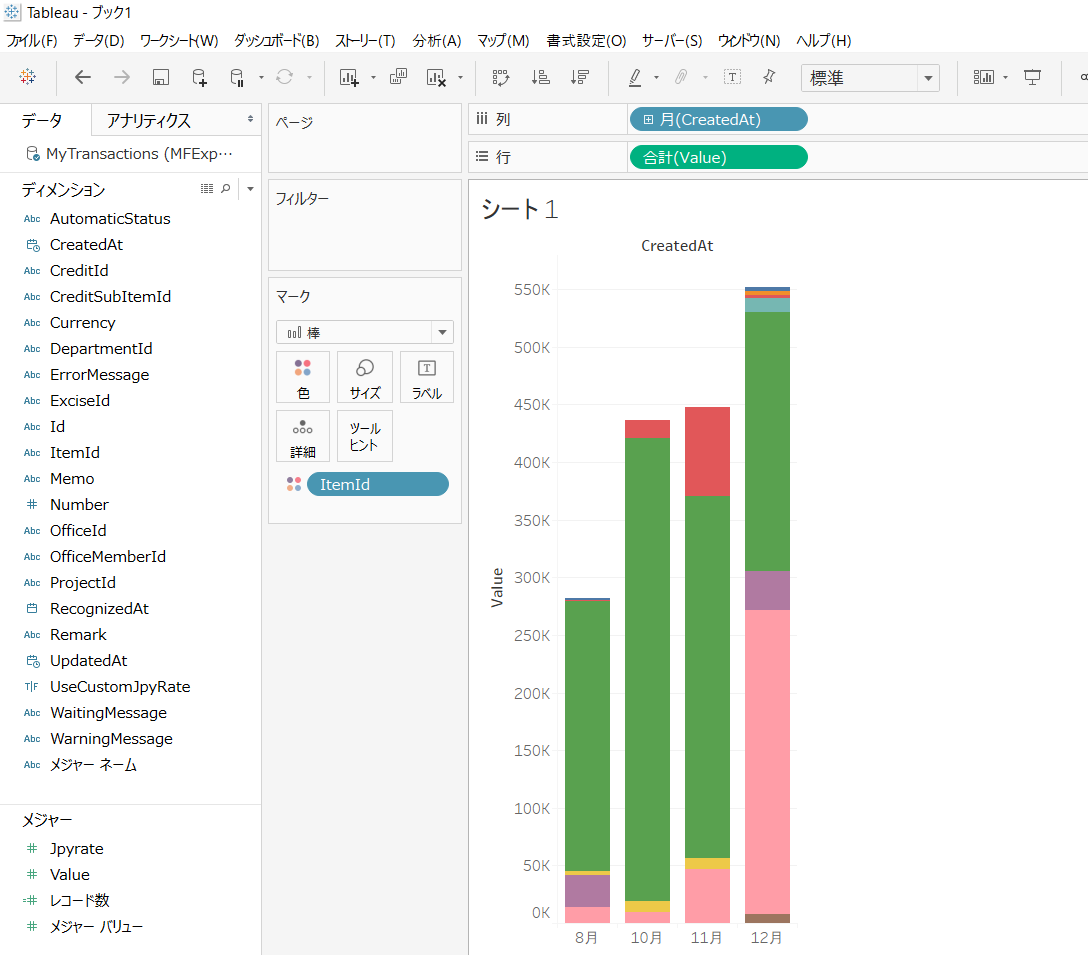Open the ダッシュボード(B) menu
Image resolution: width=1088 pixels, height=955 pixels.
click(x=276, y=41)
